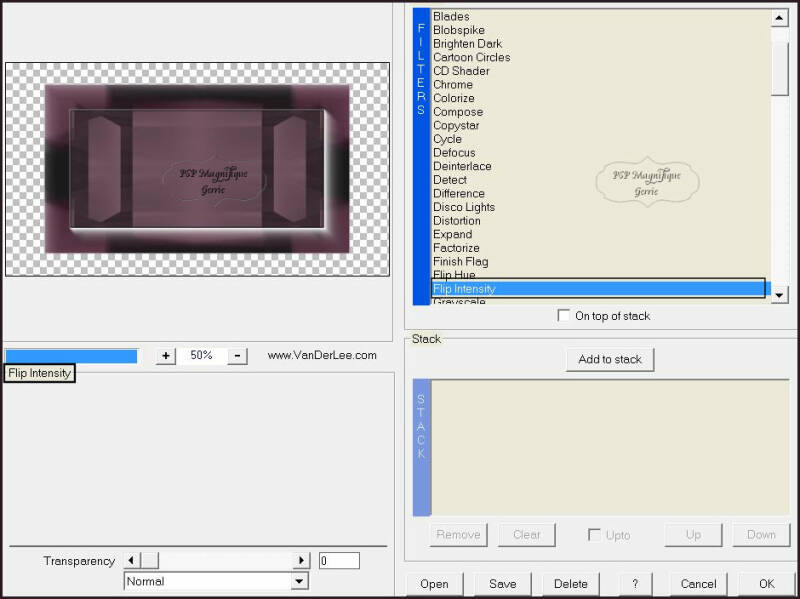Click the filter list scroll down arrow
The height and width of the screenshot is (599, 800).
(x=779, y=295)
